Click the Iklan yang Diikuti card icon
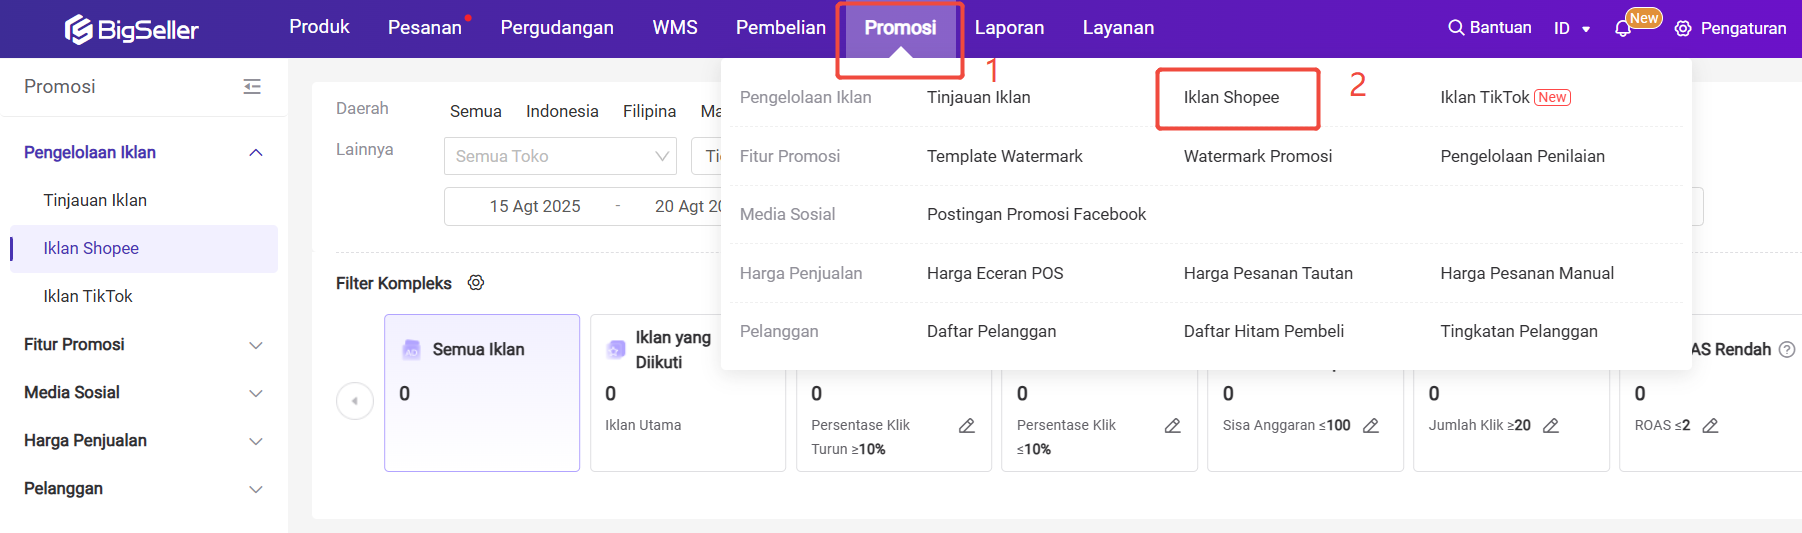 [x=616, y=350]
